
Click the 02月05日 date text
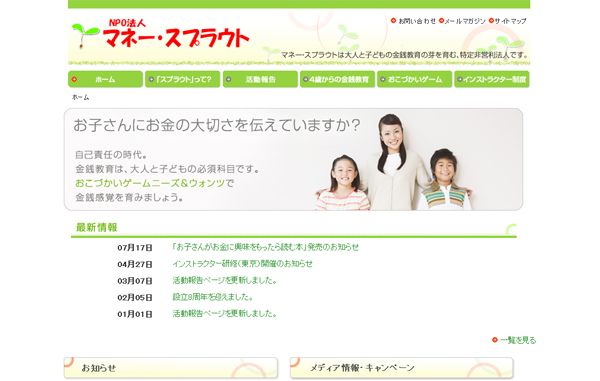[135, 298]
